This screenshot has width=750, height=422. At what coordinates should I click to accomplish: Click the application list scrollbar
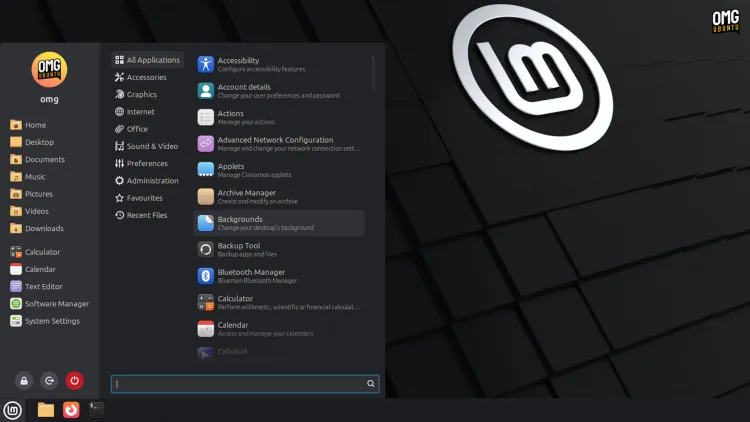tap(373, 73)
